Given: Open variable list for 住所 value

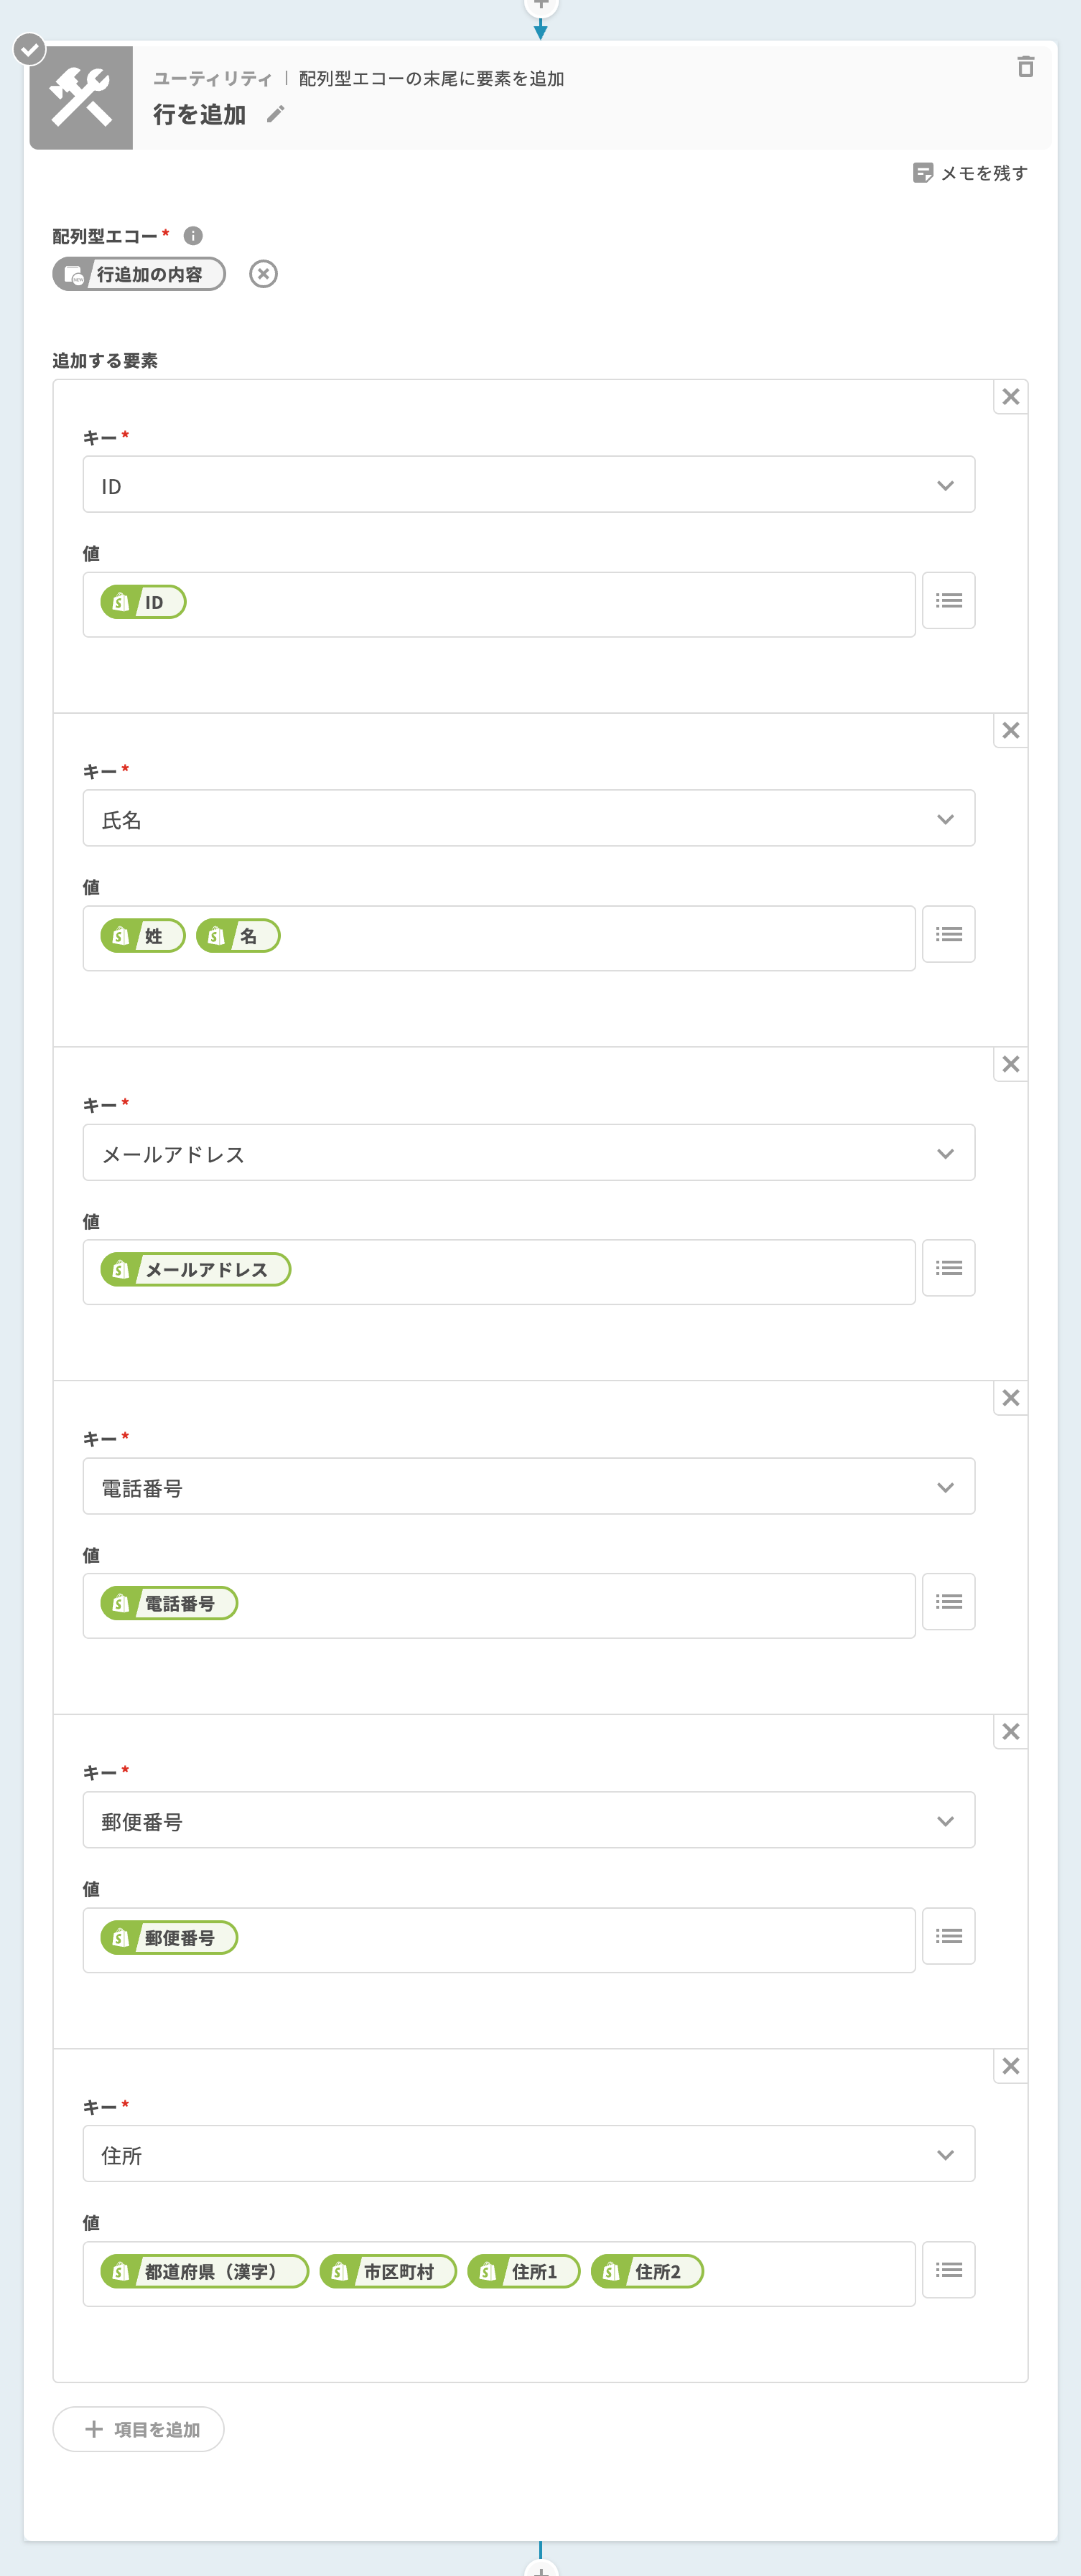Looking at the screenshot, I should coord(948,2270).
